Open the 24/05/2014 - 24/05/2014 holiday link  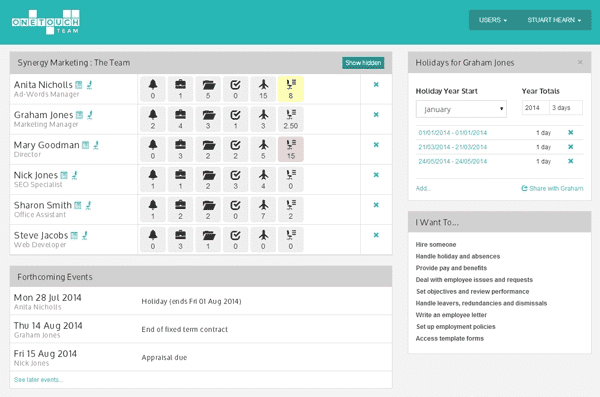coord(453,161)
